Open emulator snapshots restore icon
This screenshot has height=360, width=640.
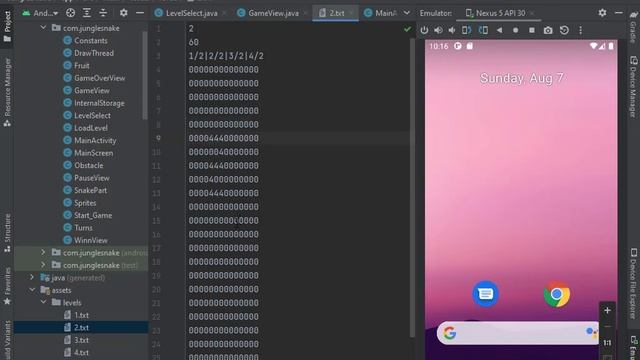564,30
